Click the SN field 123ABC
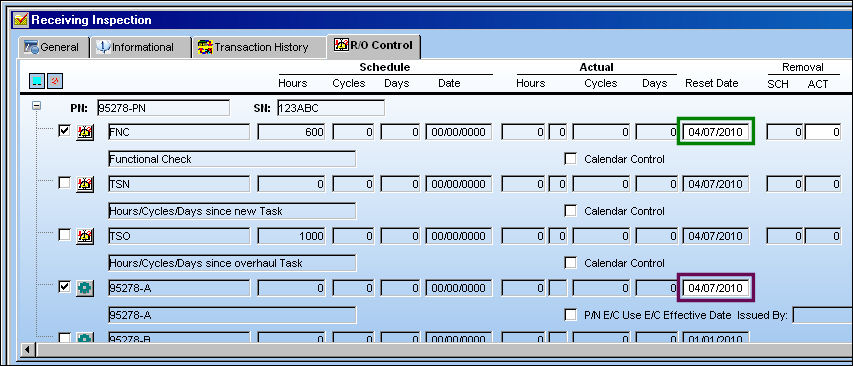 331,108
